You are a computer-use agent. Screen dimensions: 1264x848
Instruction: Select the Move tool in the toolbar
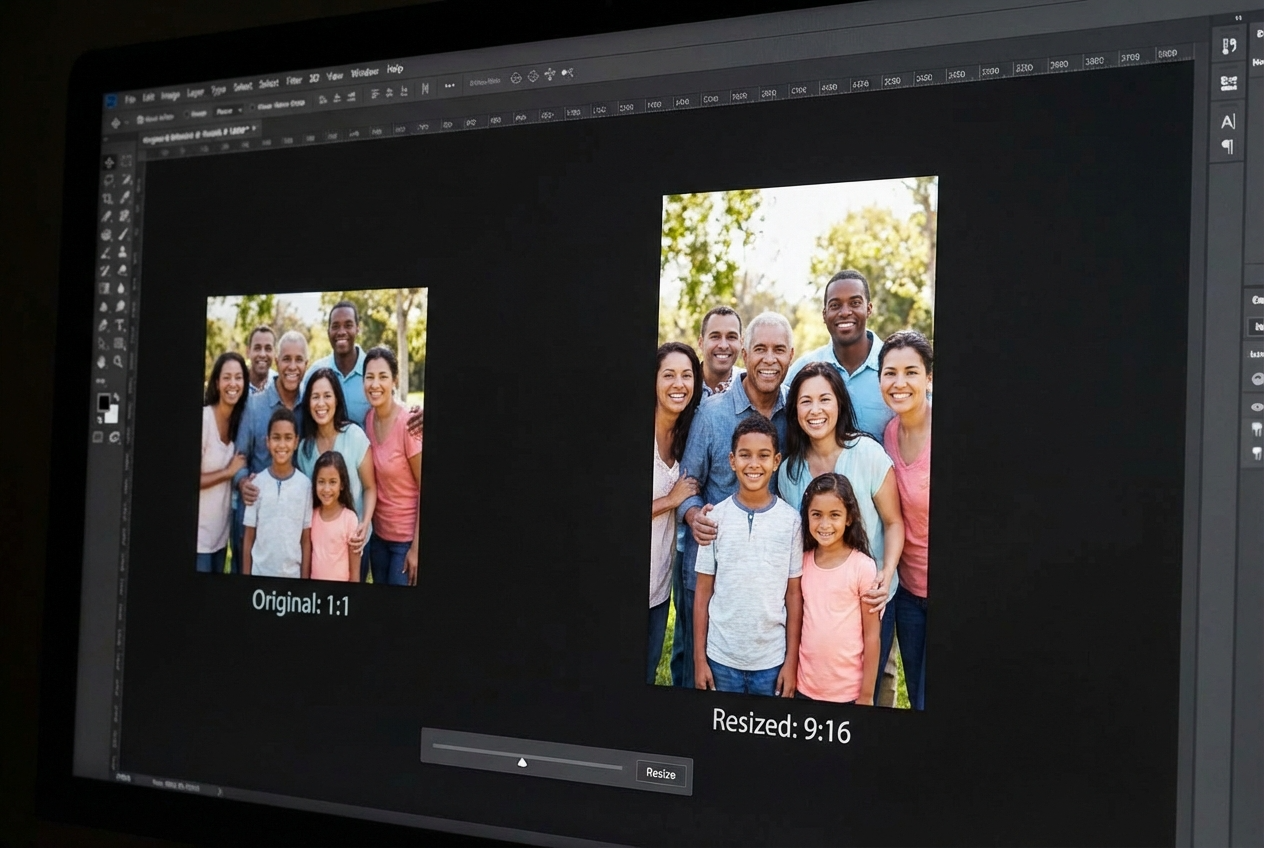109,161
